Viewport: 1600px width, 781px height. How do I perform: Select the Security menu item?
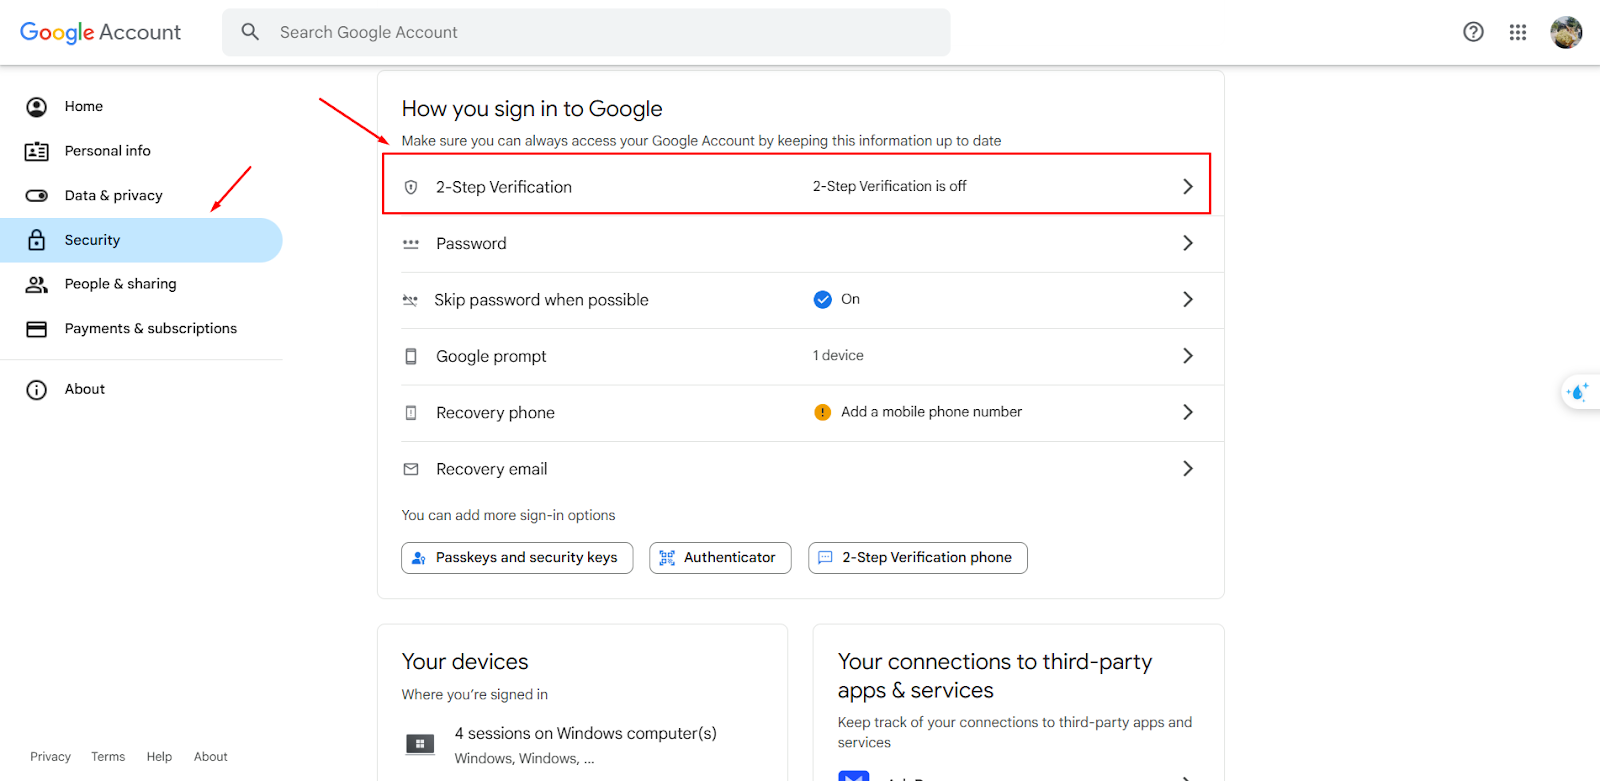(x=141, y=240)
